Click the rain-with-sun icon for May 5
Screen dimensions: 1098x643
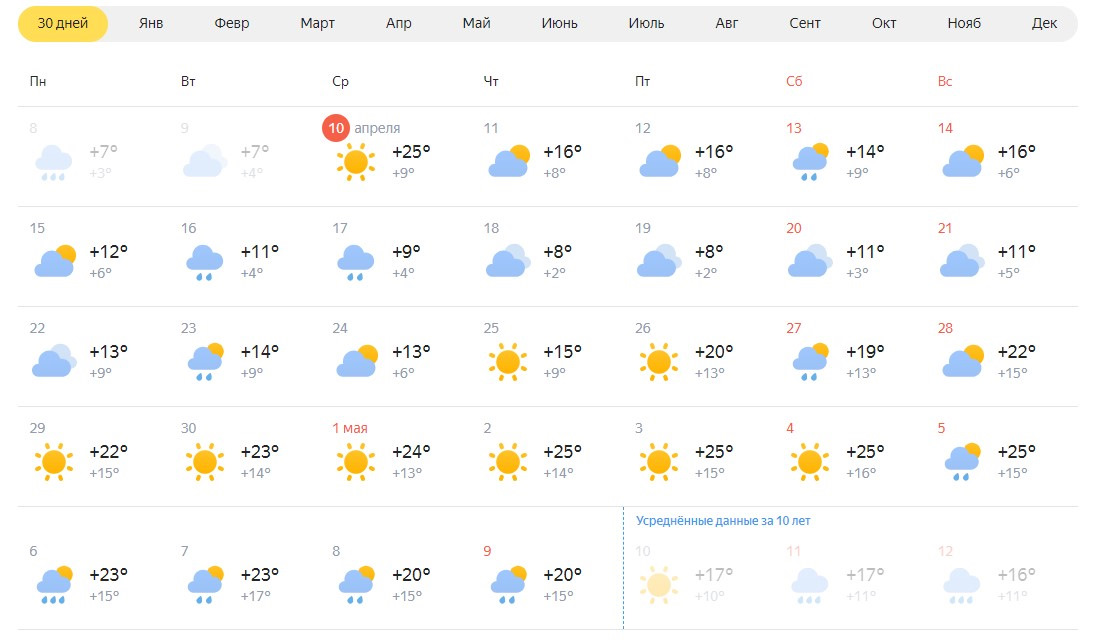click(x=960, y=461)
